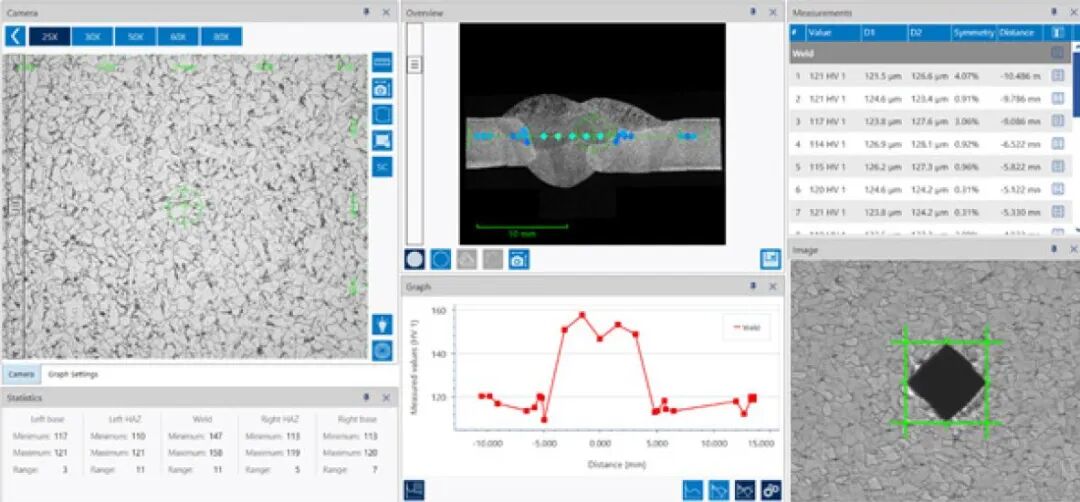This screenshot has width=1080, height=502.
Task: Click the D1 column header
Action: coord(883,32)
